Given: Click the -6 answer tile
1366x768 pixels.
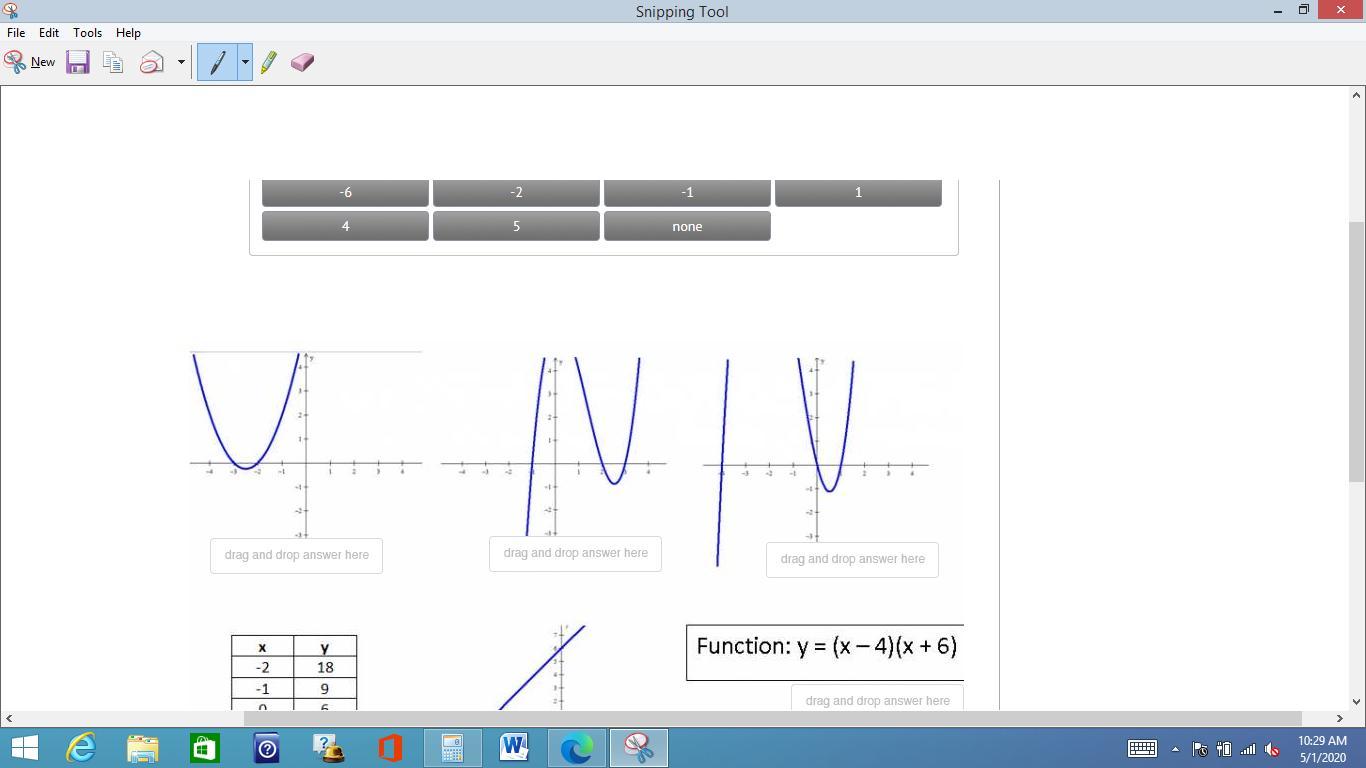Looking at the screenshot, I should [345, 193].
